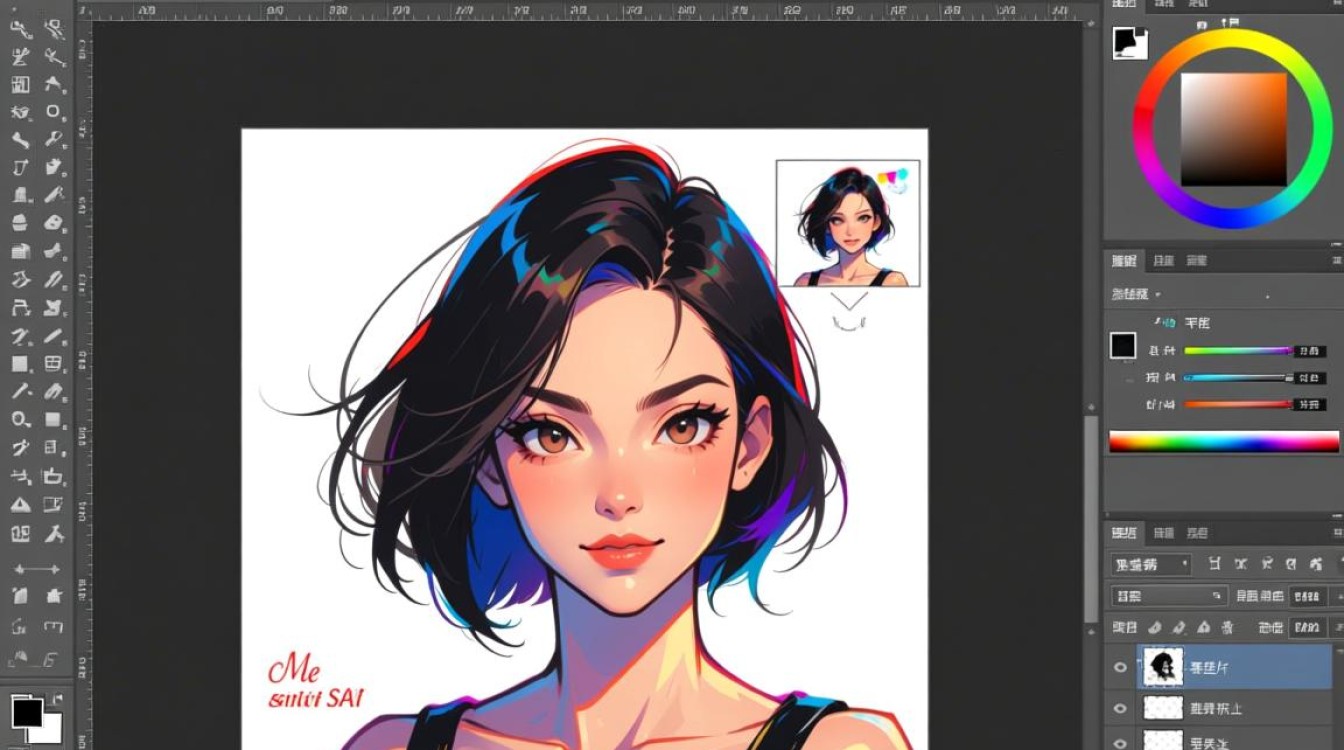
Task: Switch to the second tab in the color wheel panel
Action: tap(1164, 5)
